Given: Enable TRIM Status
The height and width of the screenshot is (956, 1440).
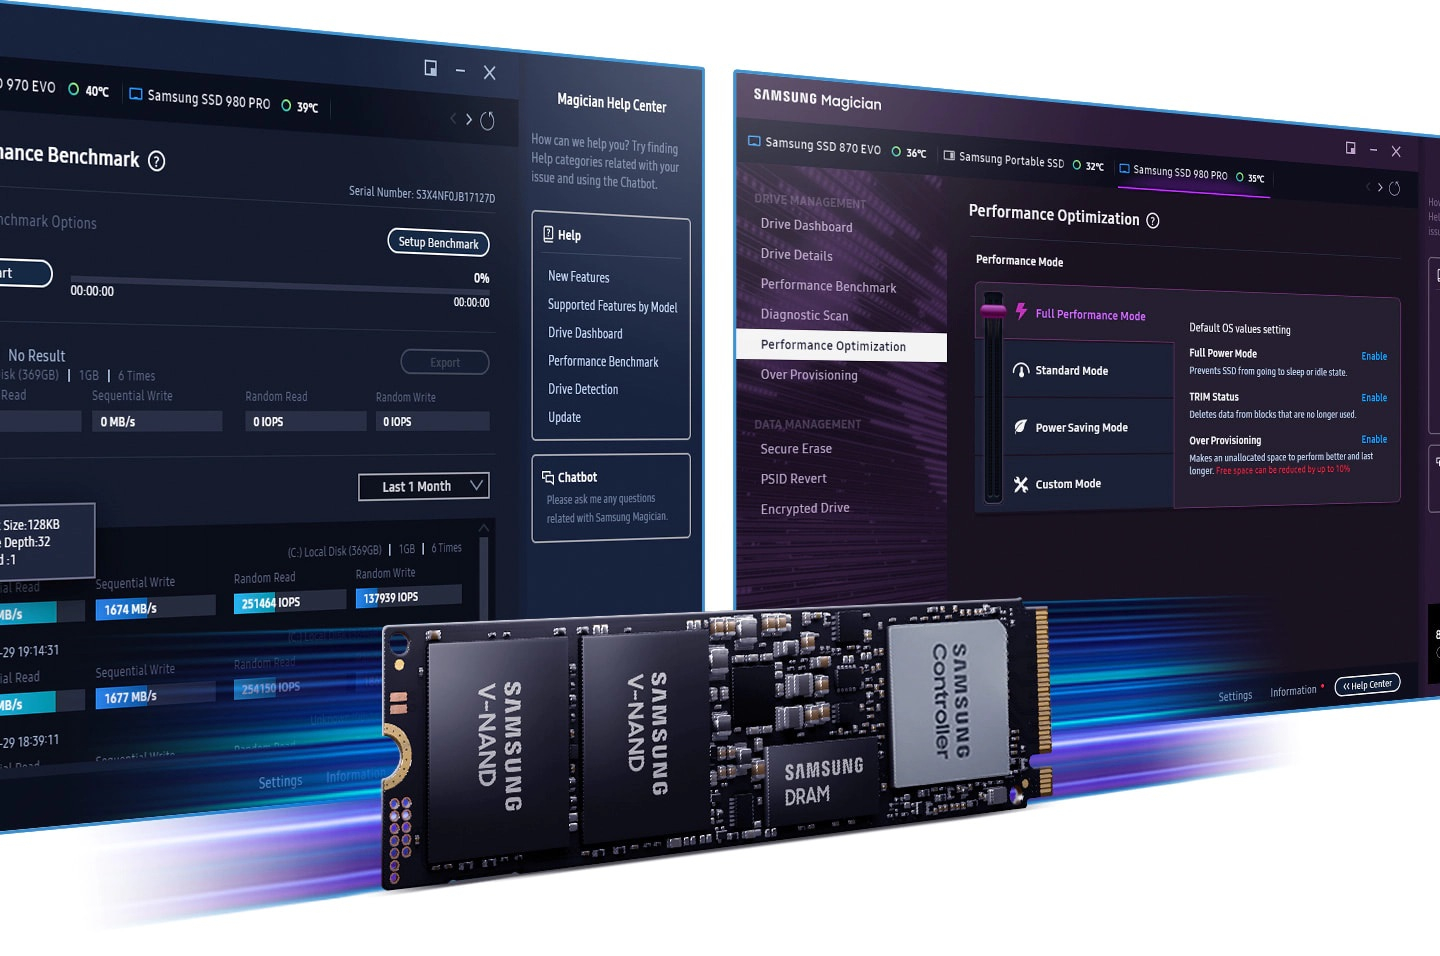Looking at the screenshot, I should 1374,398.
